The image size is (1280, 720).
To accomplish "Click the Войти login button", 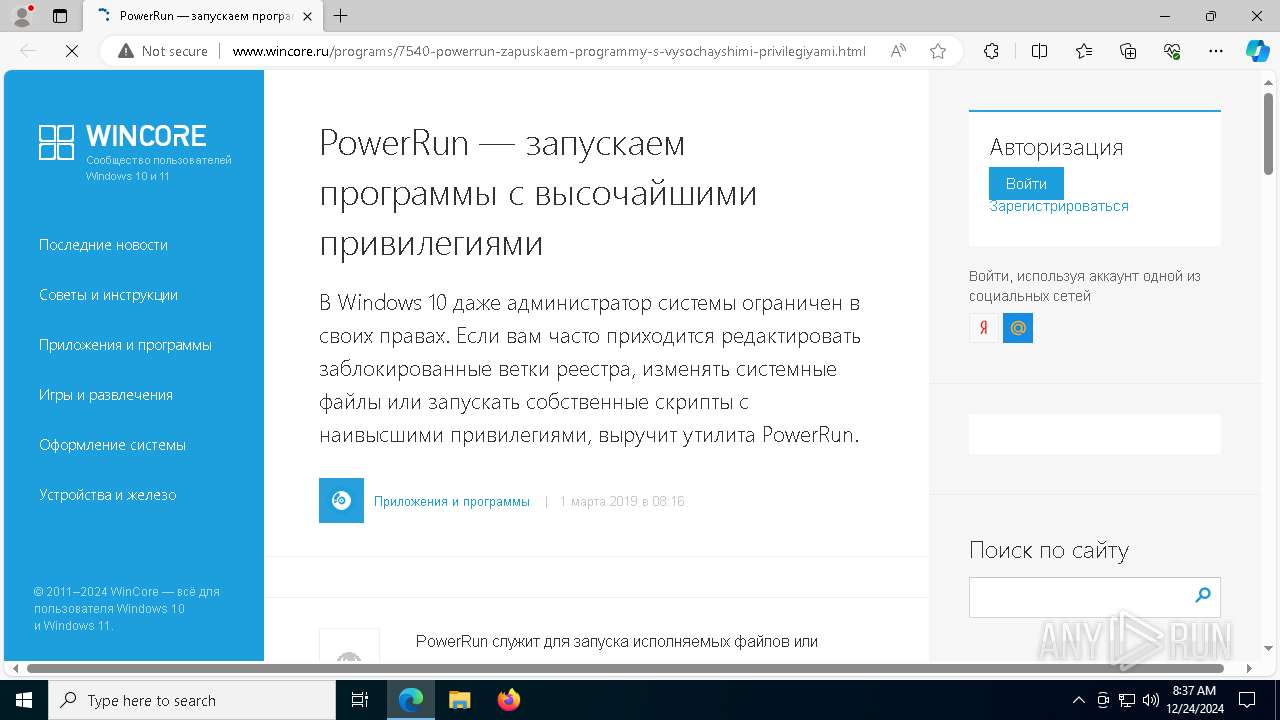I will pyautogui.click(x=1026, y=184).
